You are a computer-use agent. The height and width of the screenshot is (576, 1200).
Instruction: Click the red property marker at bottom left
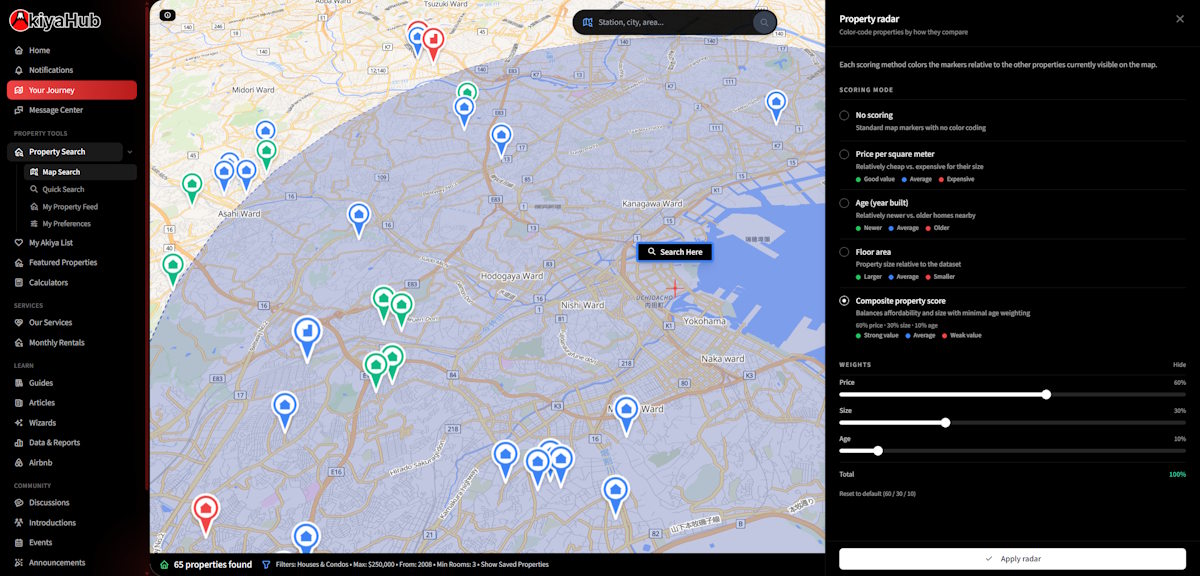[x=205, y=512]
